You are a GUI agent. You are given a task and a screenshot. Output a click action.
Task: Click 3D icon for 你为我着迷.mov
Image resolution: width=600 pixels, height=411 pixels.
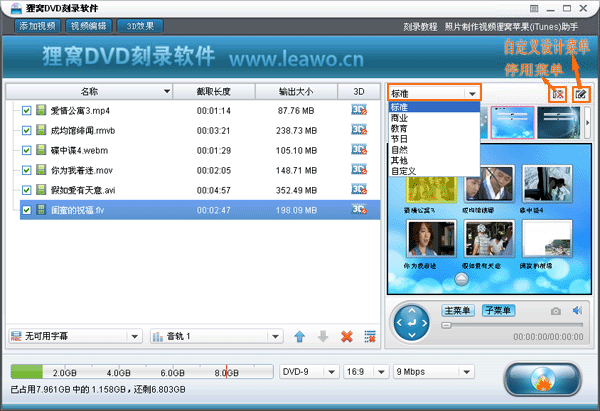[x=359, y=170]
